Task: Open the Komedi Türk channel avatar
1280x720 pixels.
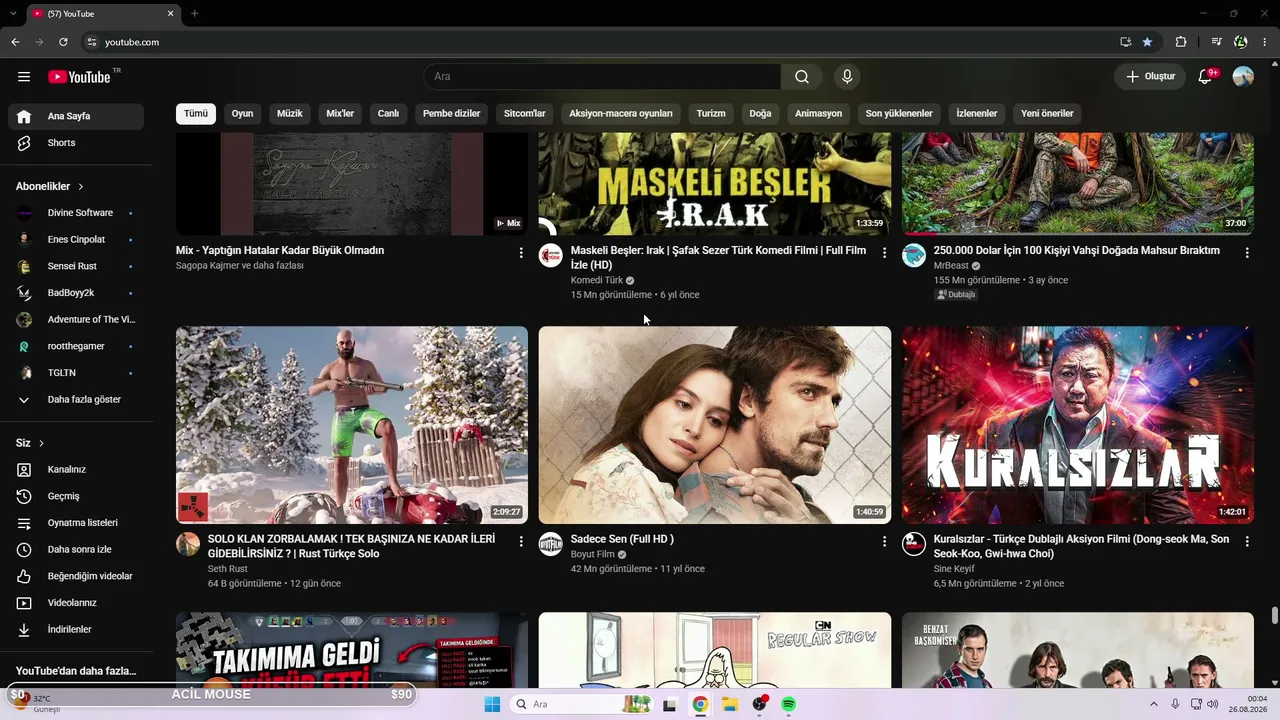Action: coord(551,256)
